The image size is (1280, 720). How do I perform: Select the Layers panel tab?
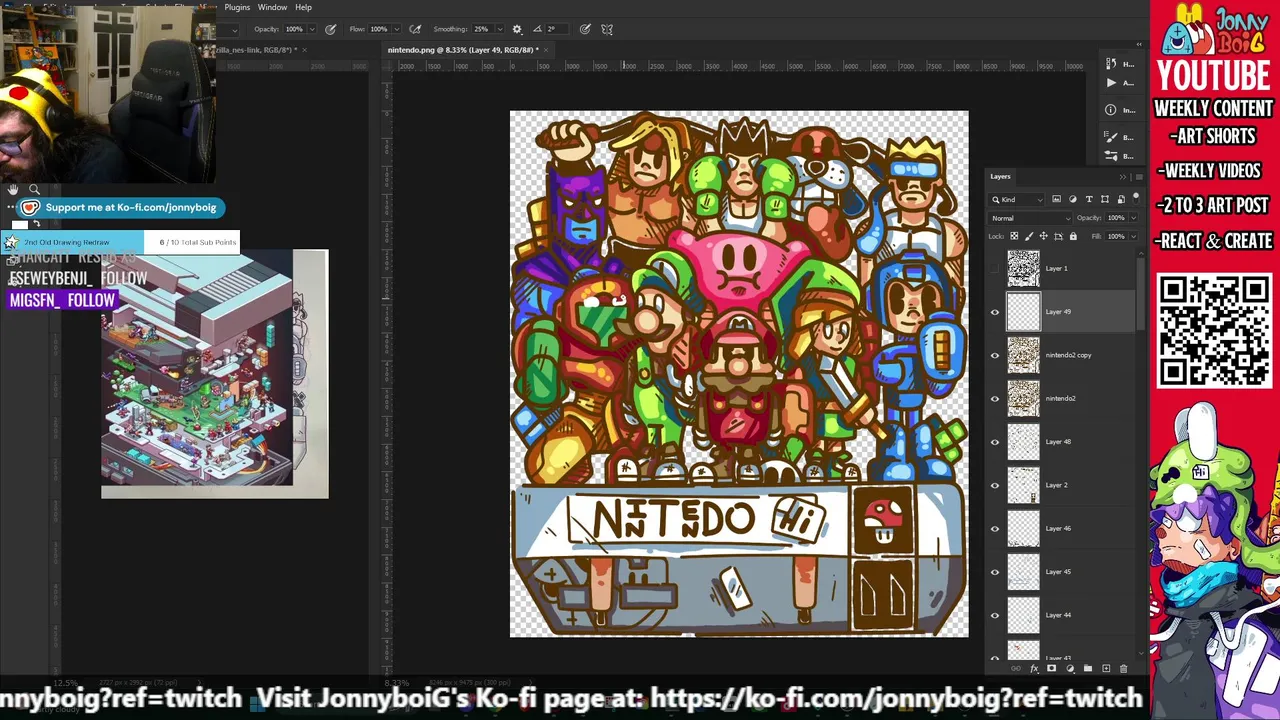coord(1000,177)
